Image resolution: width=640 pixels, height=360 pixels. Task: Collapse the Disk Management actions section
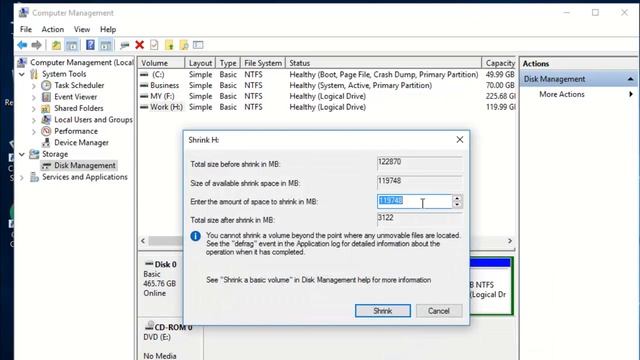631,79
